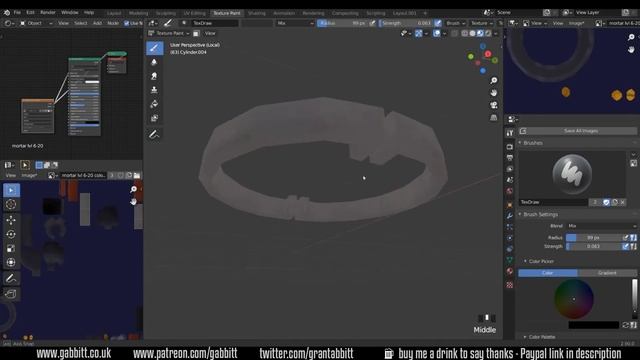Open the Window menu
Screen dimensions: 640x360
(69, 13)
